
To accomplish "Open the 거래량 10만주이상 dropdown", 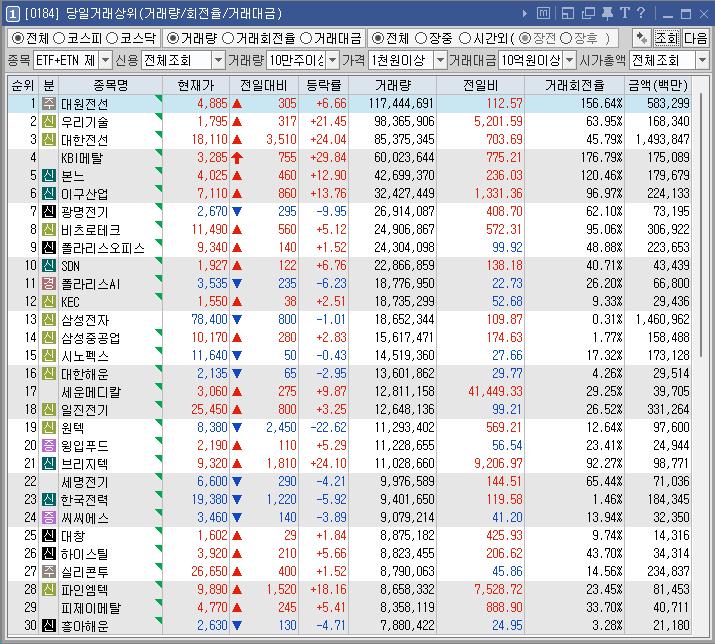I will (333, 60).
